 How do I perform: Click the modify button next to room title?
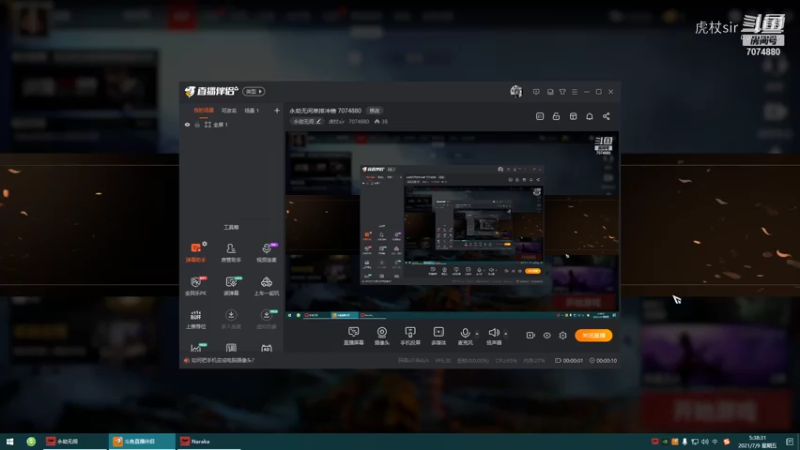click(374, 111)
